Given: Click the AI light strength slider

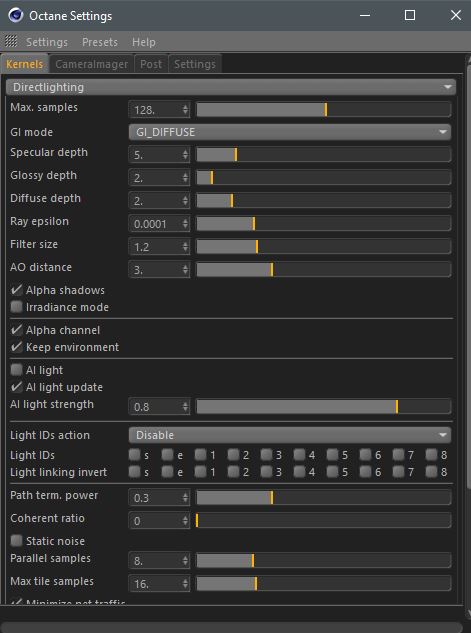Looking at the screenshot, I should pos(324,407).
